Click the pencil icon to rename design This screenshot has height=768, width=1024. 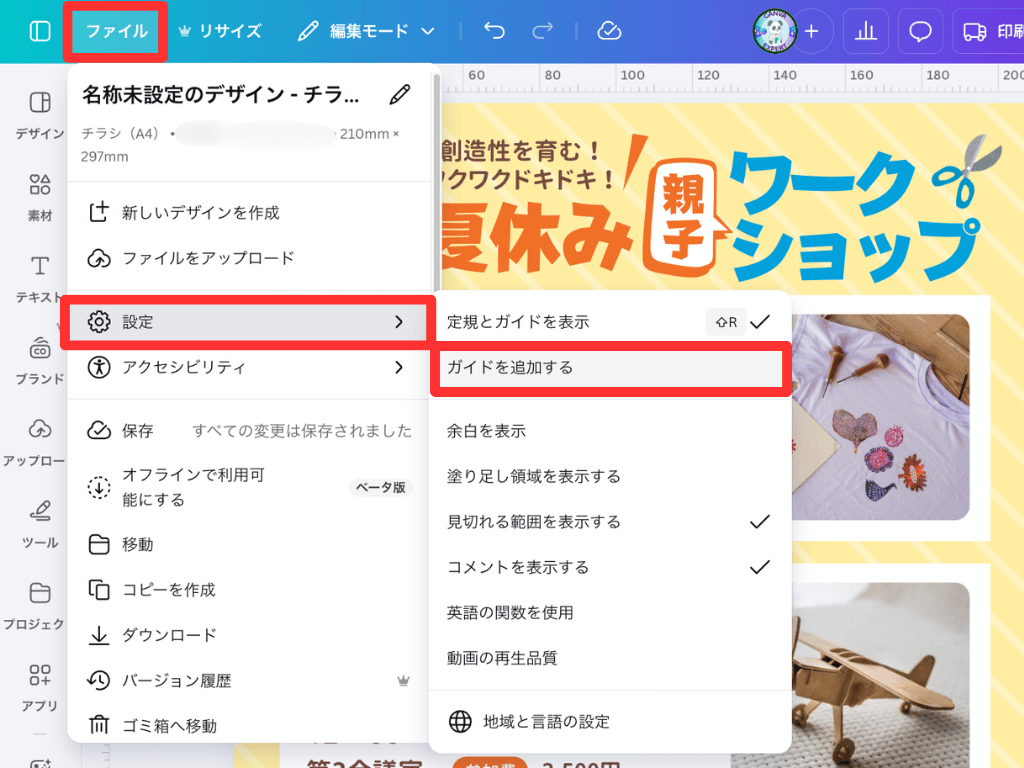[x=400, y=95]
